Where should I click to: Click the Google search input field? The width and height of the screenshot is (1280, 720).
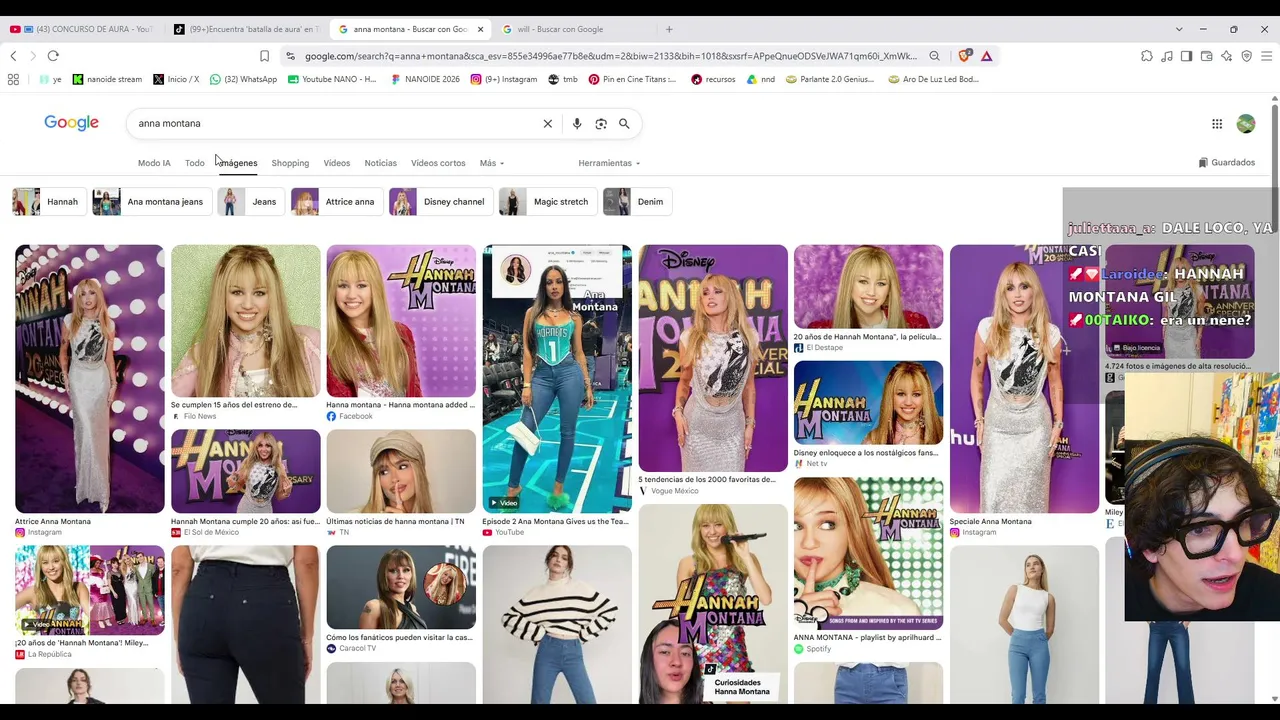335,124
